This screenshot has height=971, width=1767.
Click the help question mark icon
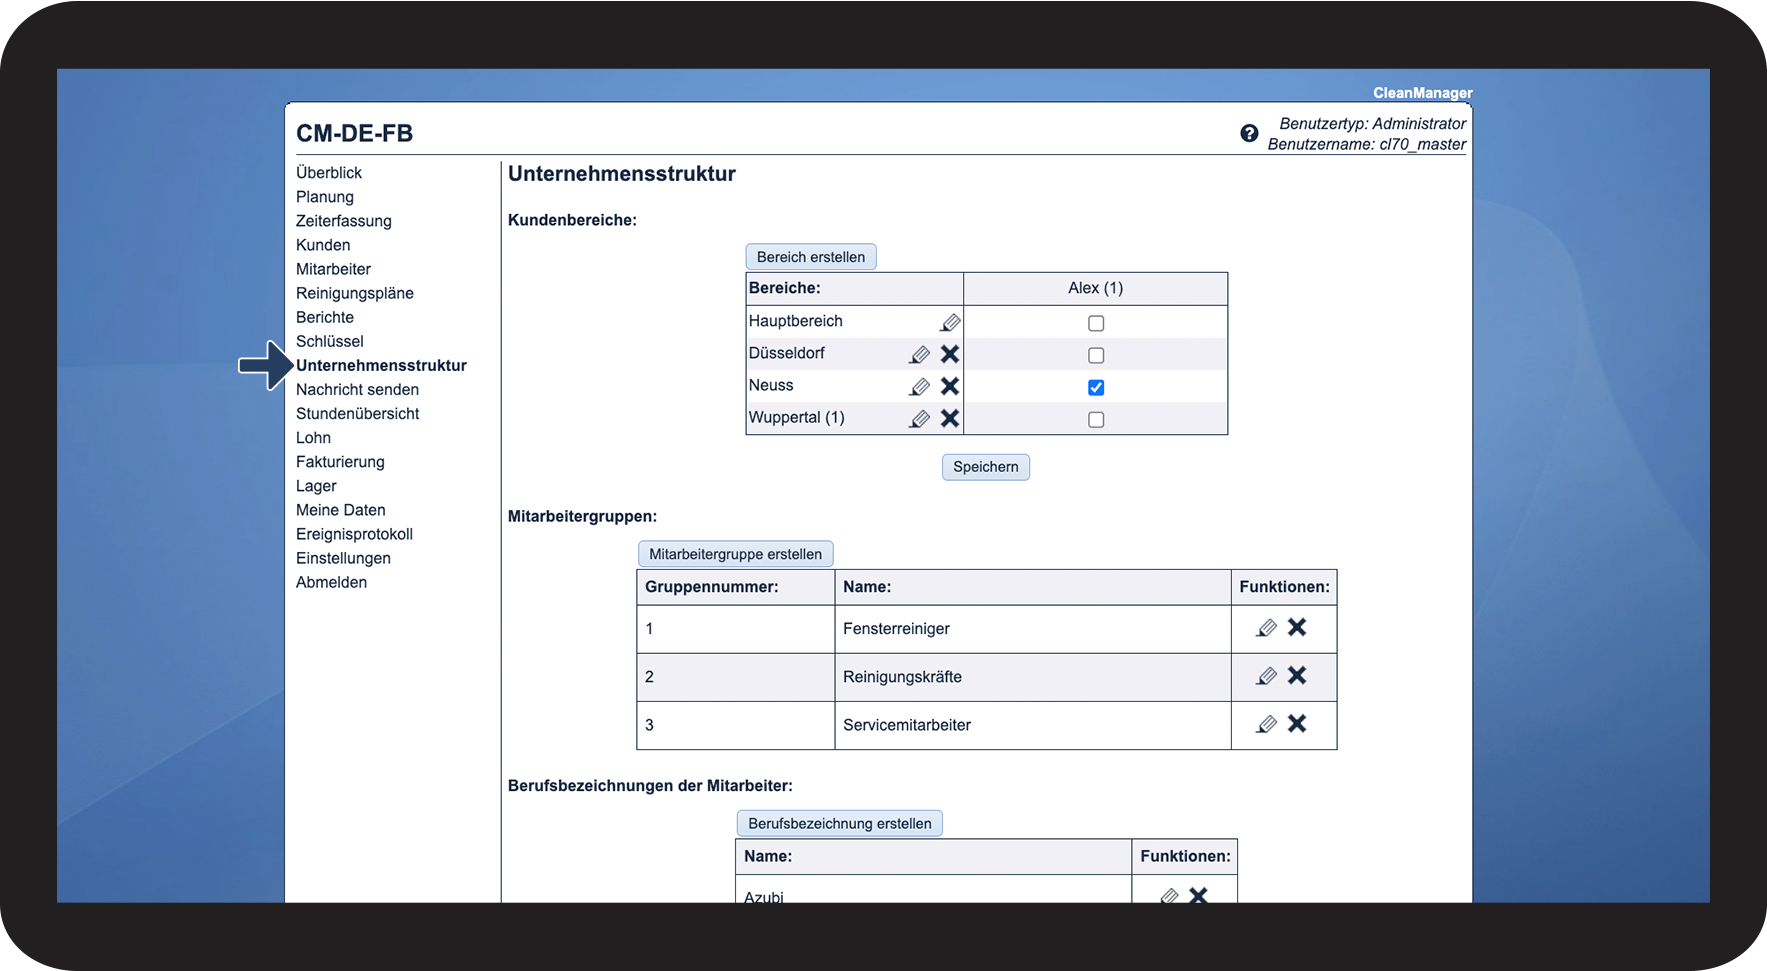1249,133
